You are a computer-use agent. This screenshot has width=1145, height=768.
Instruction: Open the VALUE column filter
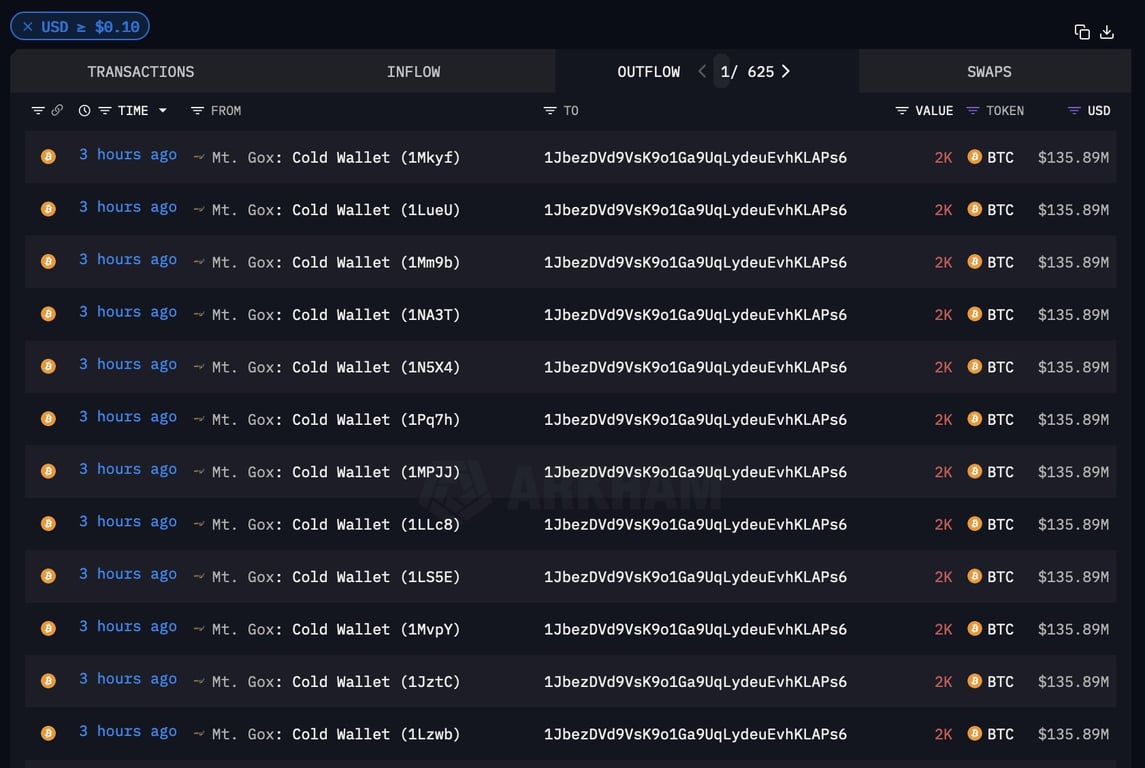point(902,111)
